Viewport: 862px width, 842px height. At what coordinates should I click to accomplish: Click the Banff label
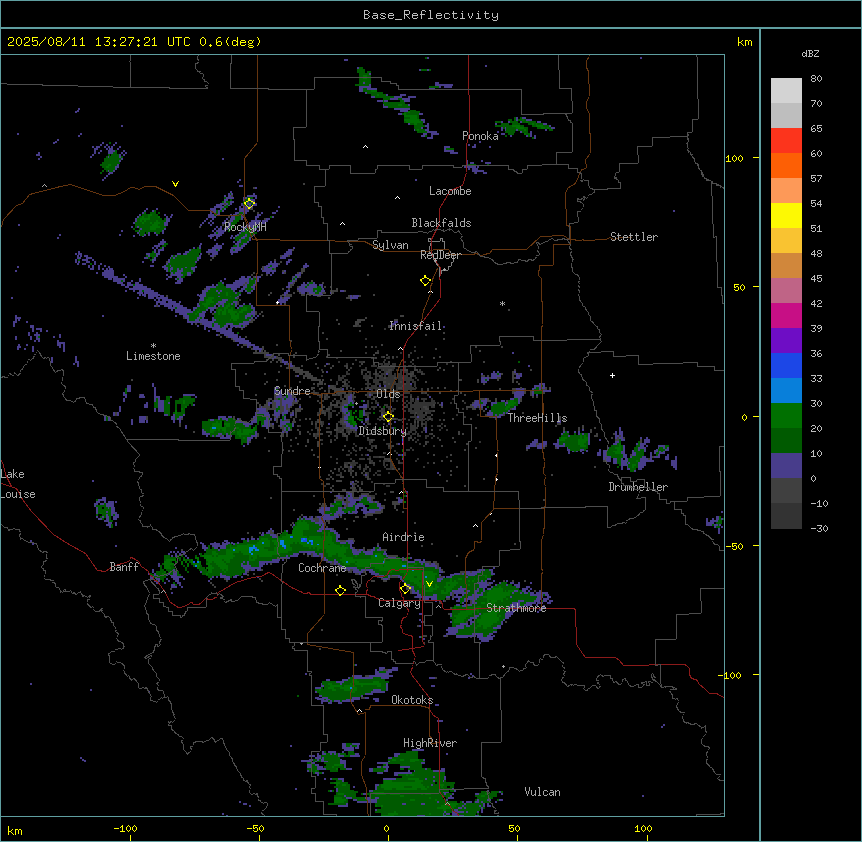coord(124,567)
